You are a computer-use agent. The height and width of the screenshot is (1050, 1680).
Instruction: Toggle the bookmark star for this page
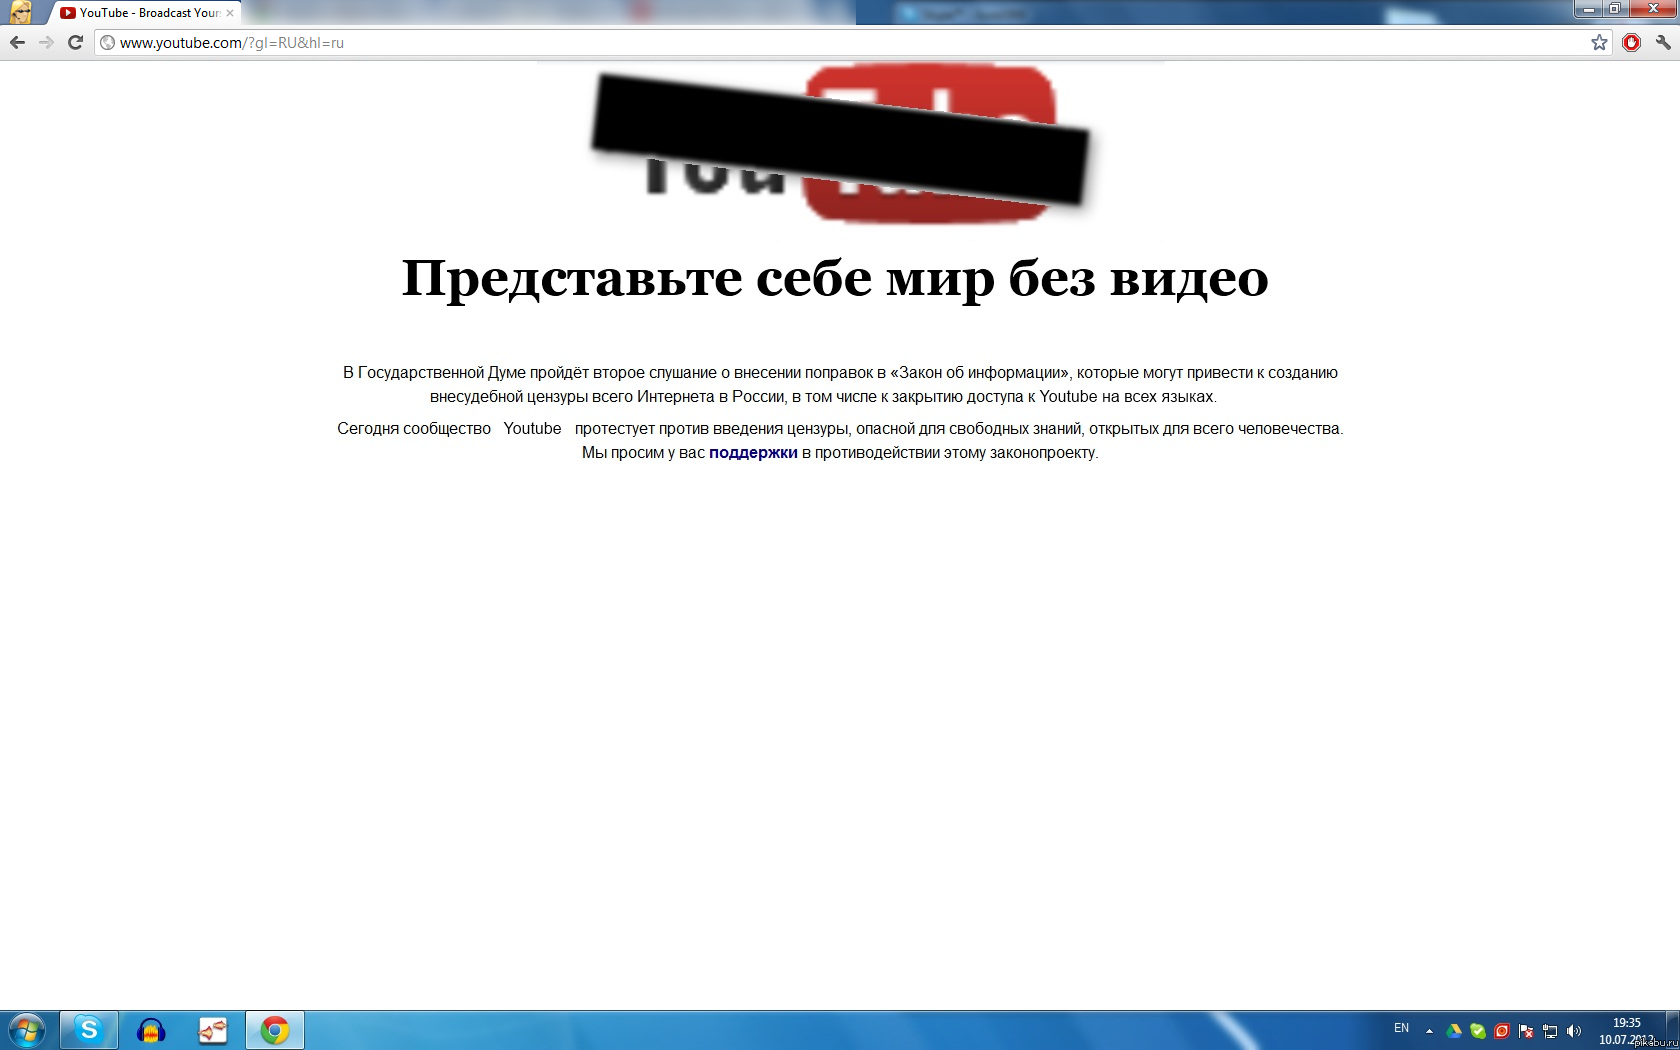(x=1600, y=43)
